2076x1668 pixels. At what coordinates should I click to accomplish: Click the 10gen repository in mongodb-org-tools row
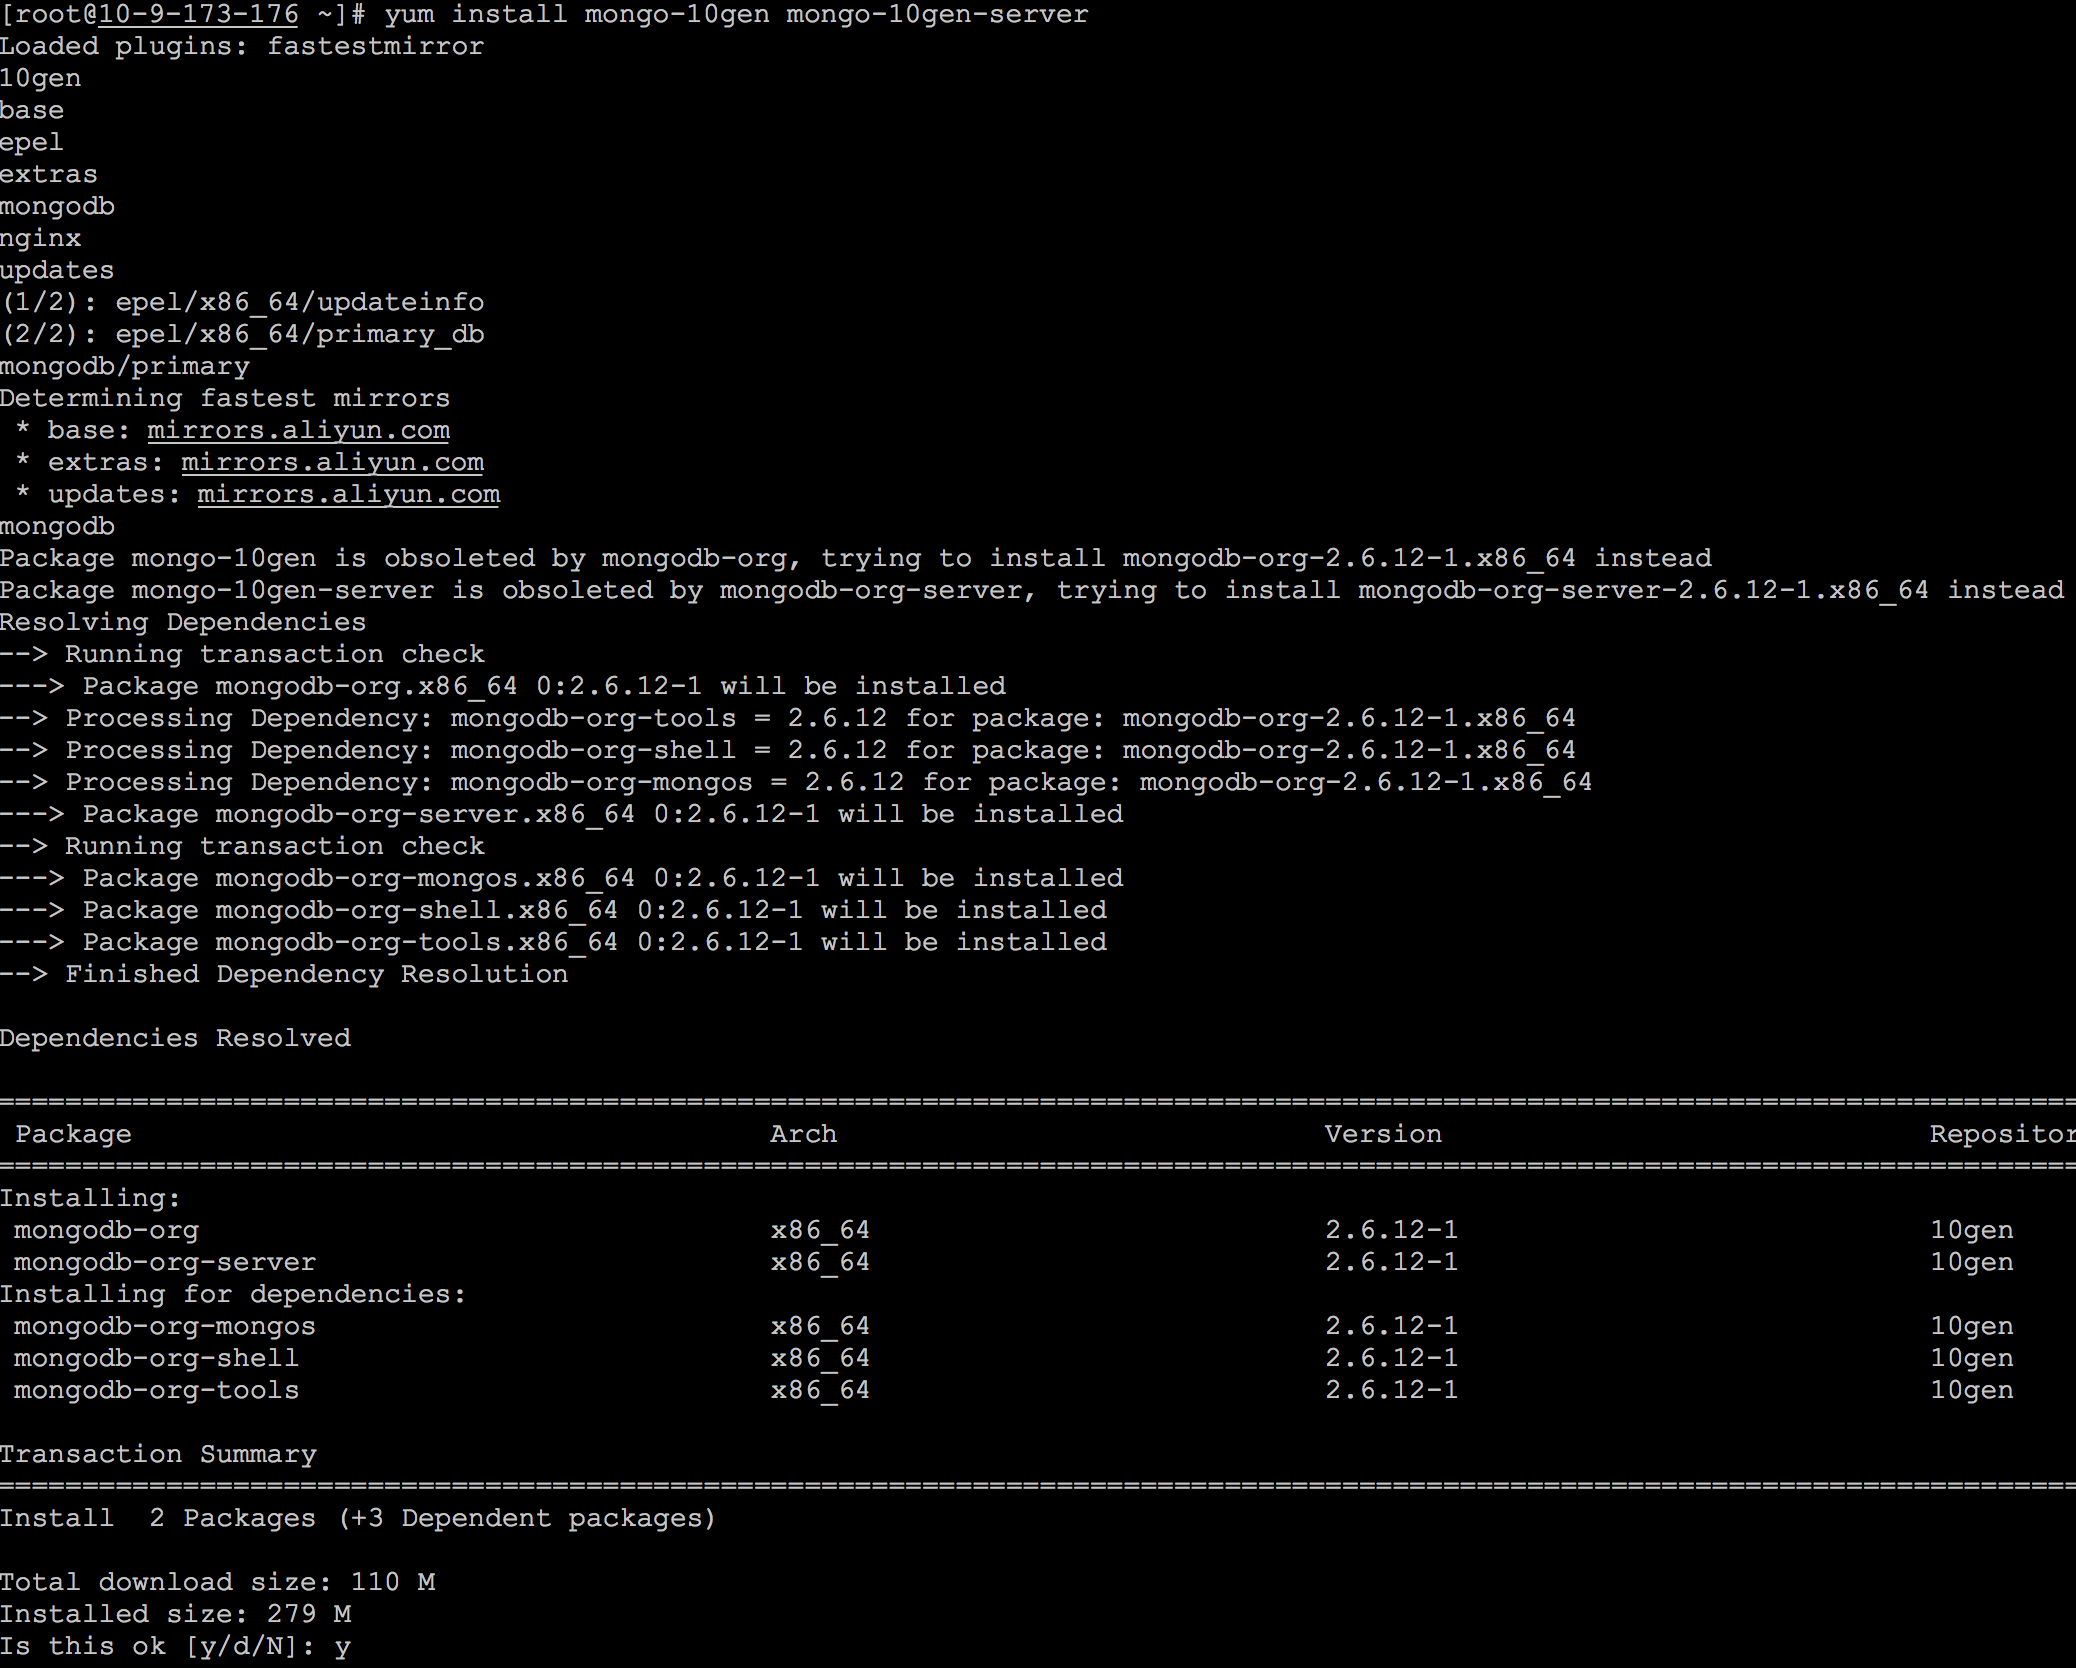point(1972,1390)
